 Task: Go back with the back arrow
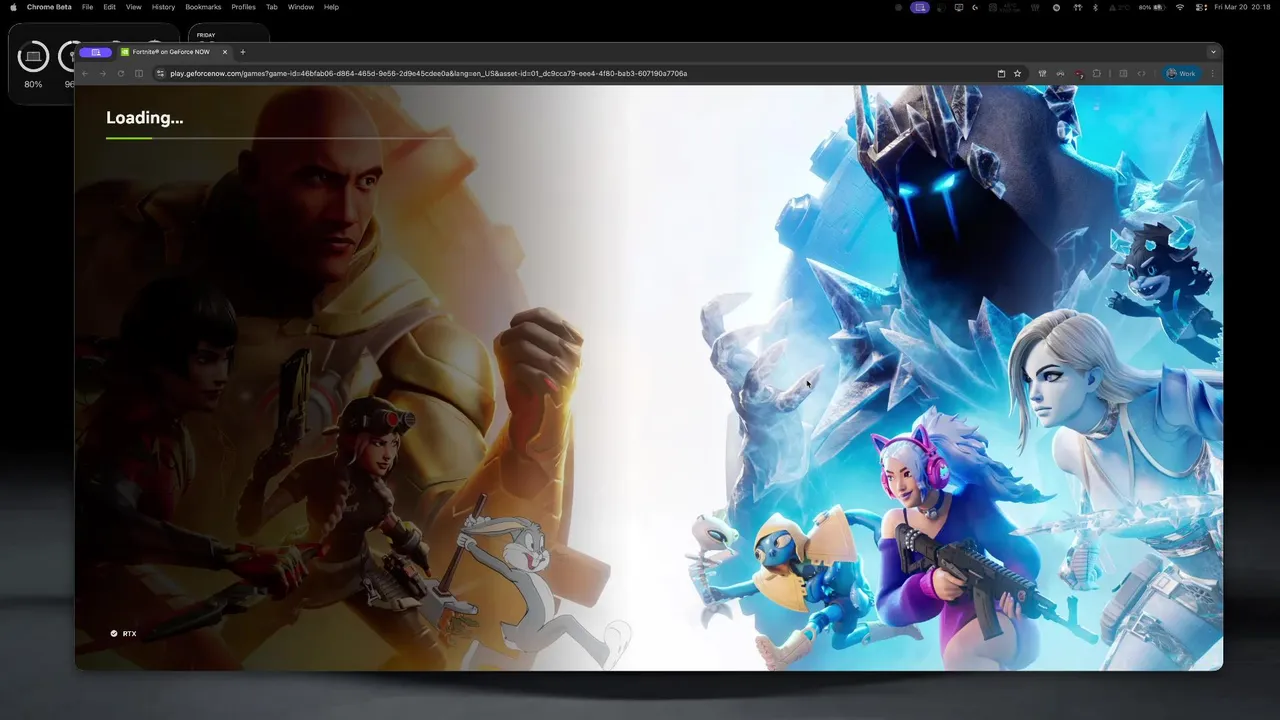click(85, 73)
